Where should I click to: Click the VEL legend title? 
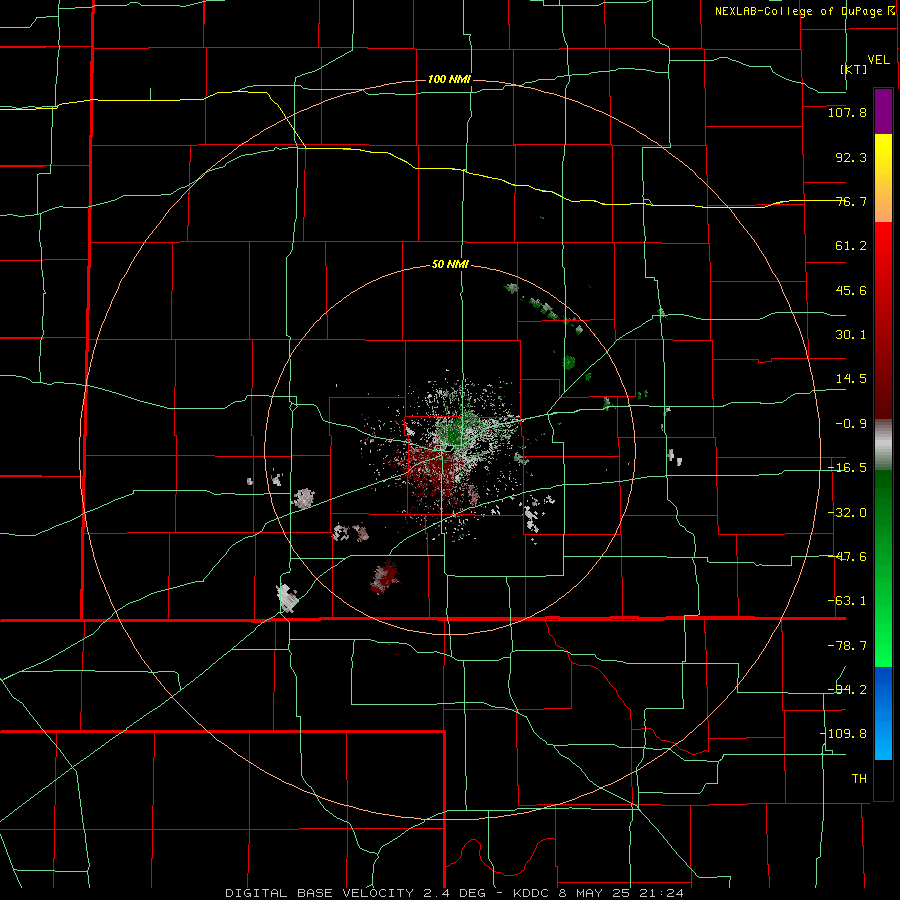point(879,60)
